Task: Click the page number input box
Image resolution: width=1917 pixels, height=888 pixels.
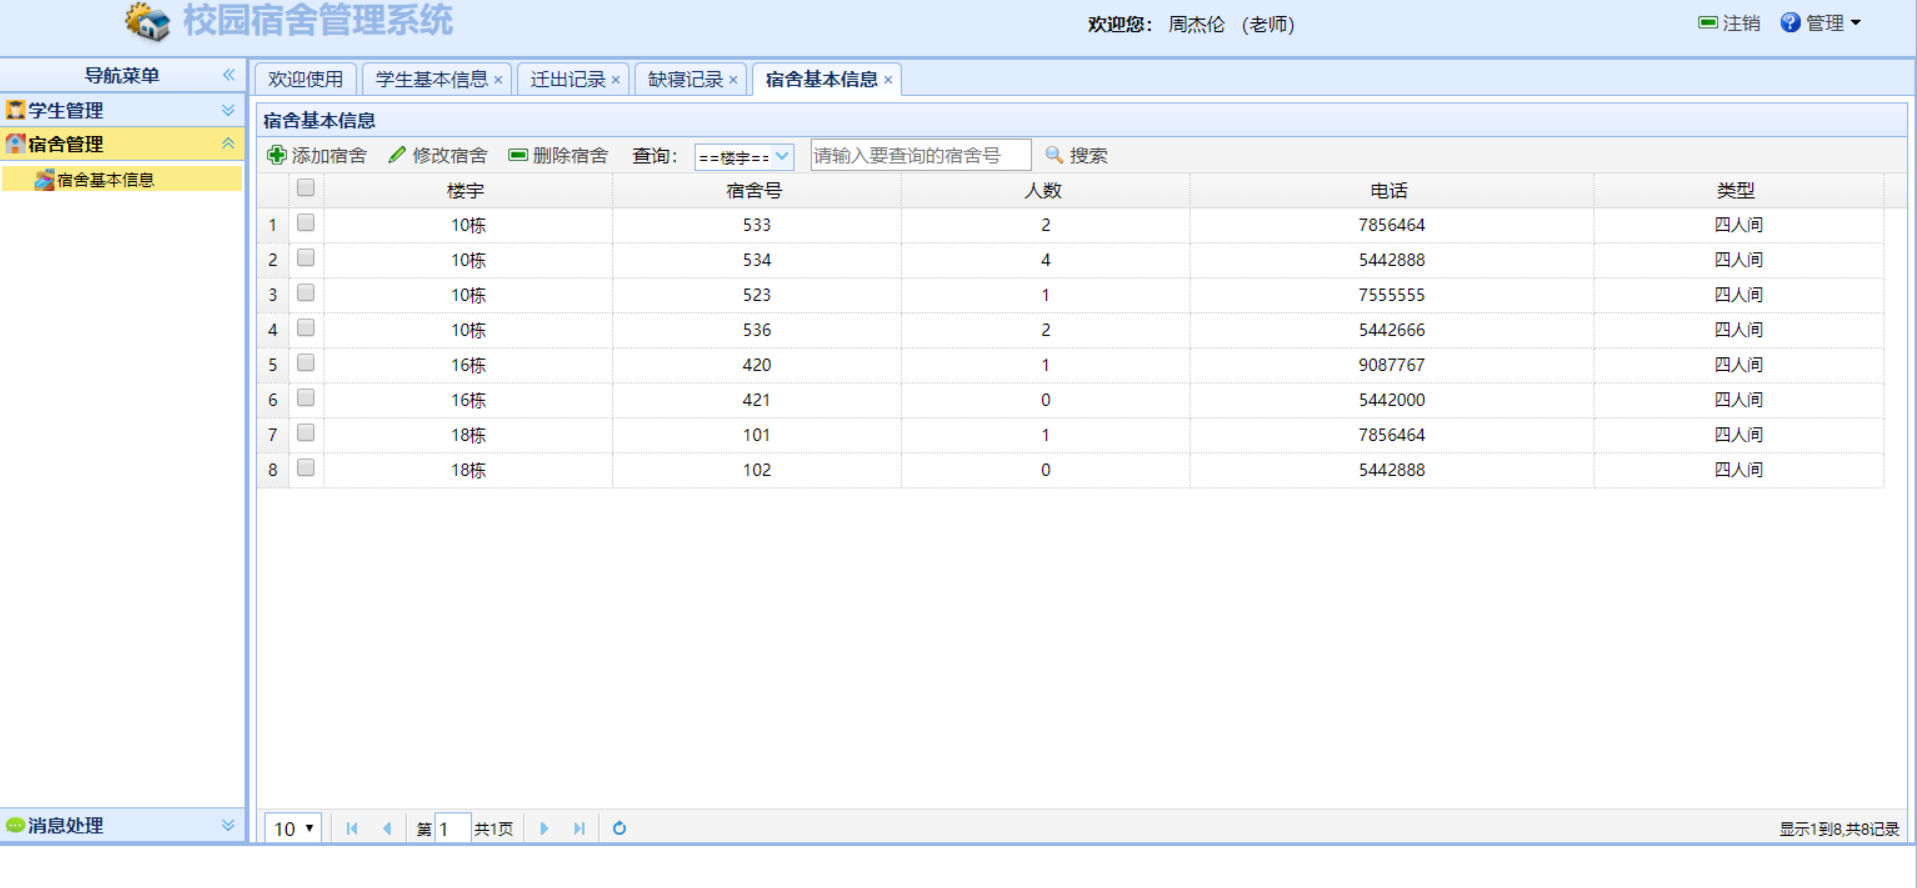Action: (453, 828)
